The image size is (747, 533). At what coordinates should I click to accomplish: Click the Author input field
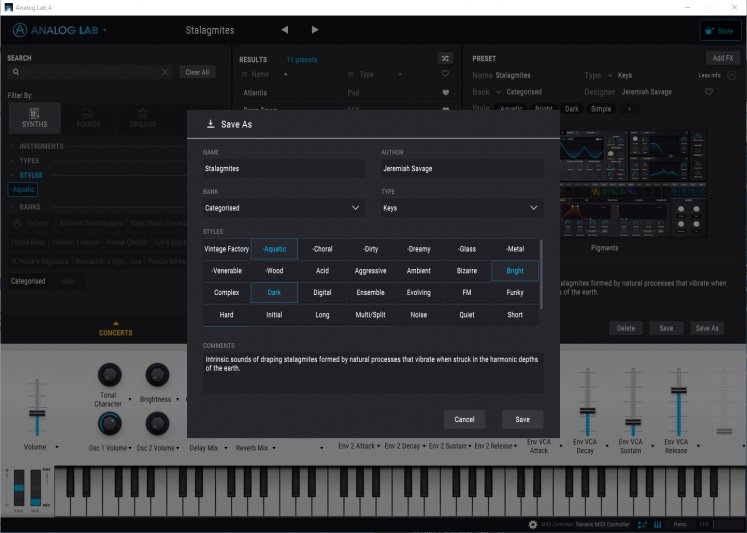(x=462, y=169)
